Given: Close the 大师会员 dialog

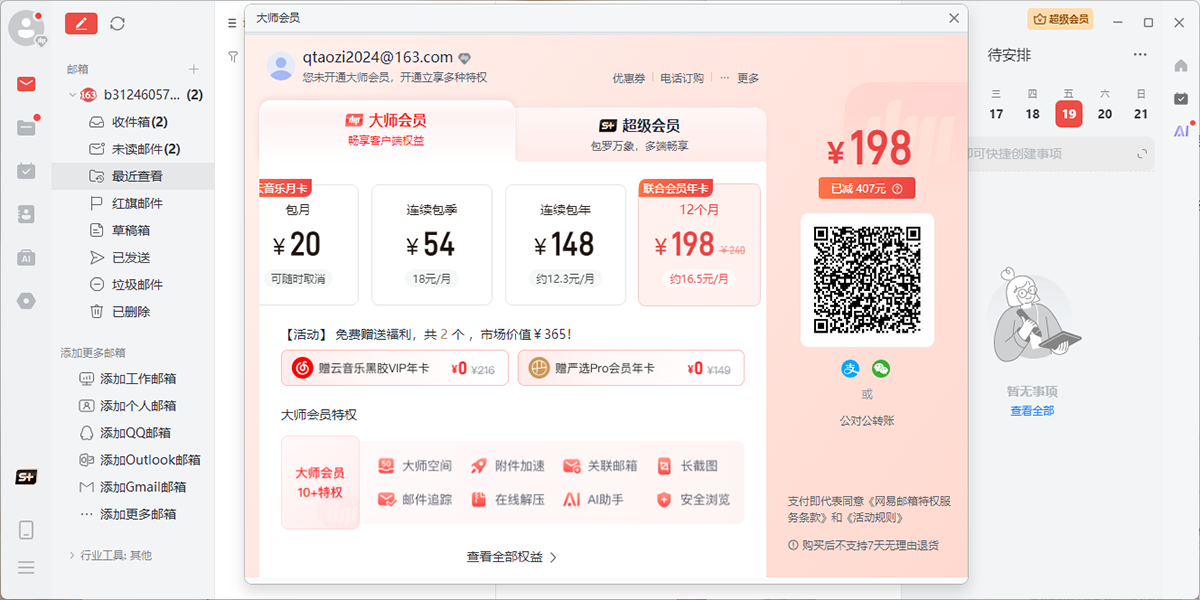Looking at the screenshot, I should (953, 18).
